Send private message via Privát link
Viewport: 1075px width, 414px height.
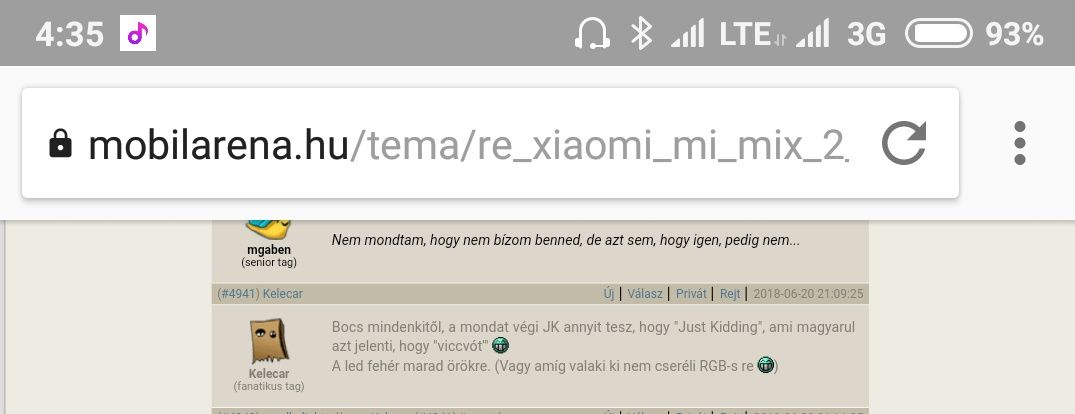[x=691, y=294]
